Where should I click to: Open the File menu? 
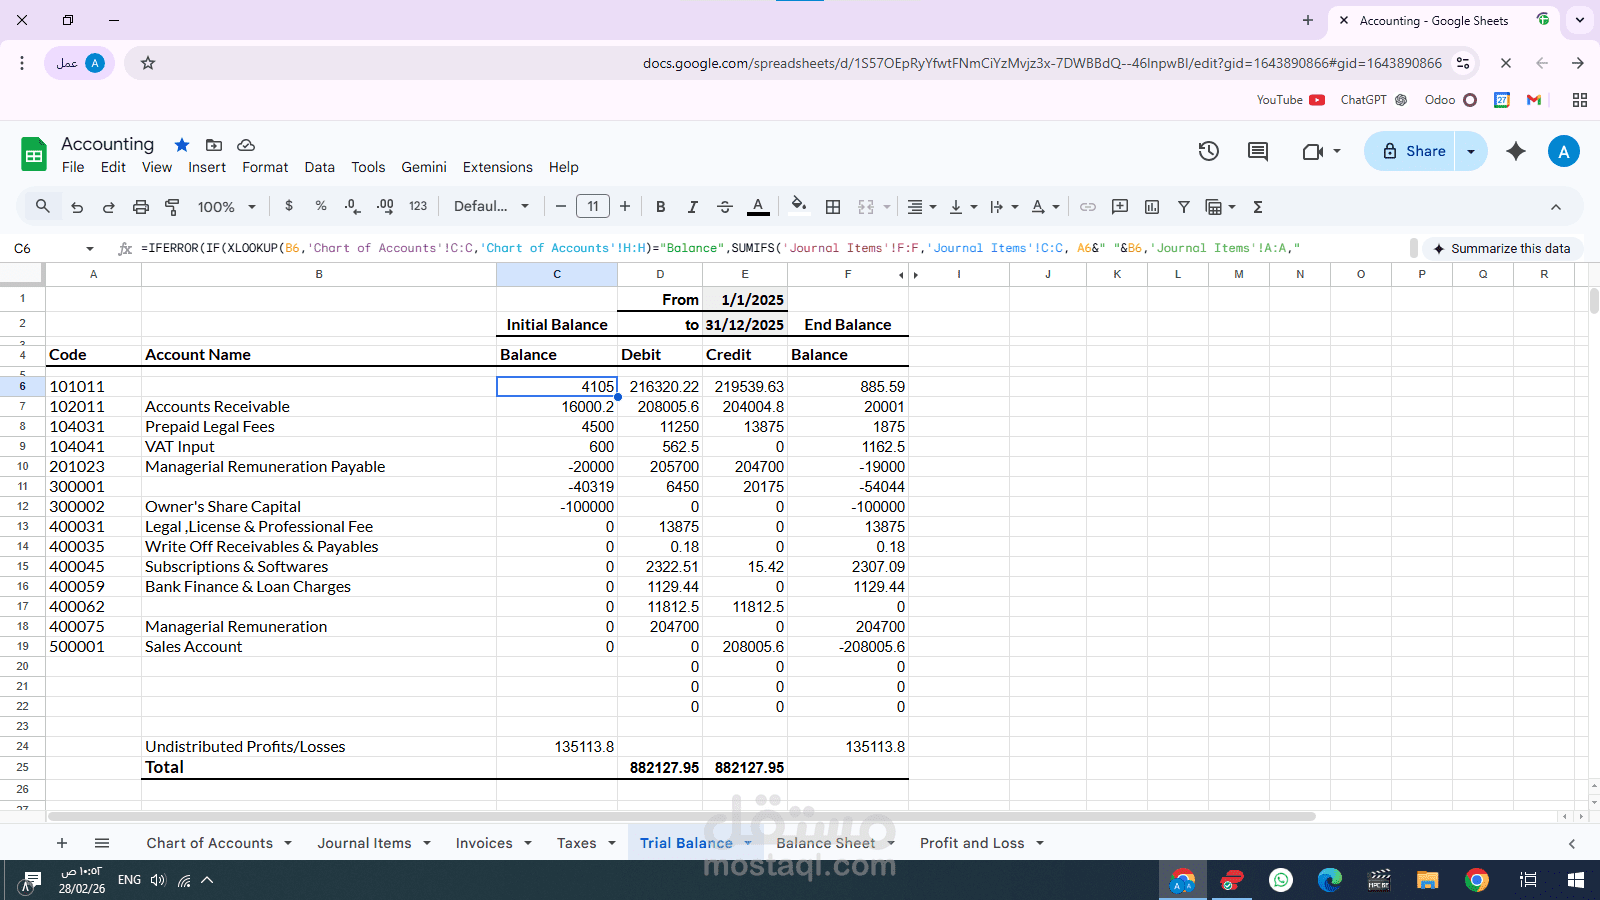tap(73, 167)
